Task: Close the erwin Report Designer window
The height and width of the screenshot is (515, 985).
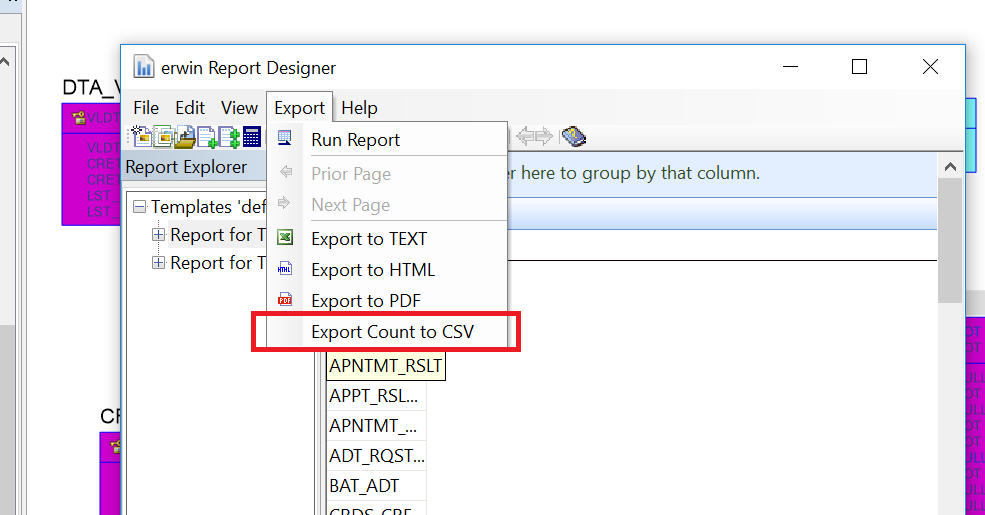Action: 930,67
